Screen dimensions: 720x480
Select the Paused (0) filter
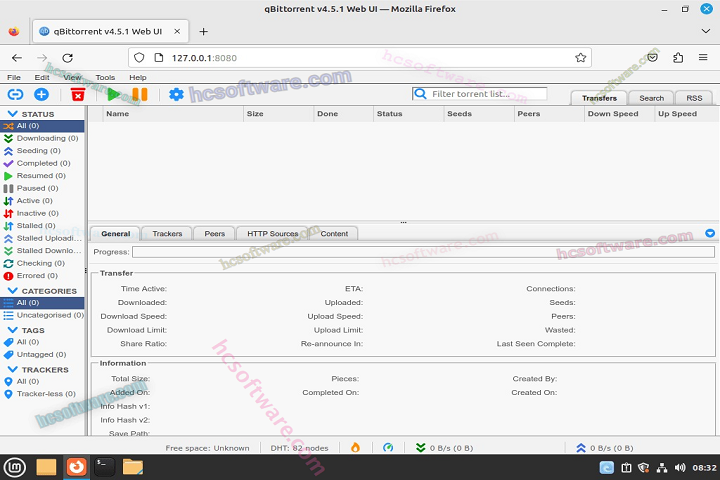tap(42, 188)
